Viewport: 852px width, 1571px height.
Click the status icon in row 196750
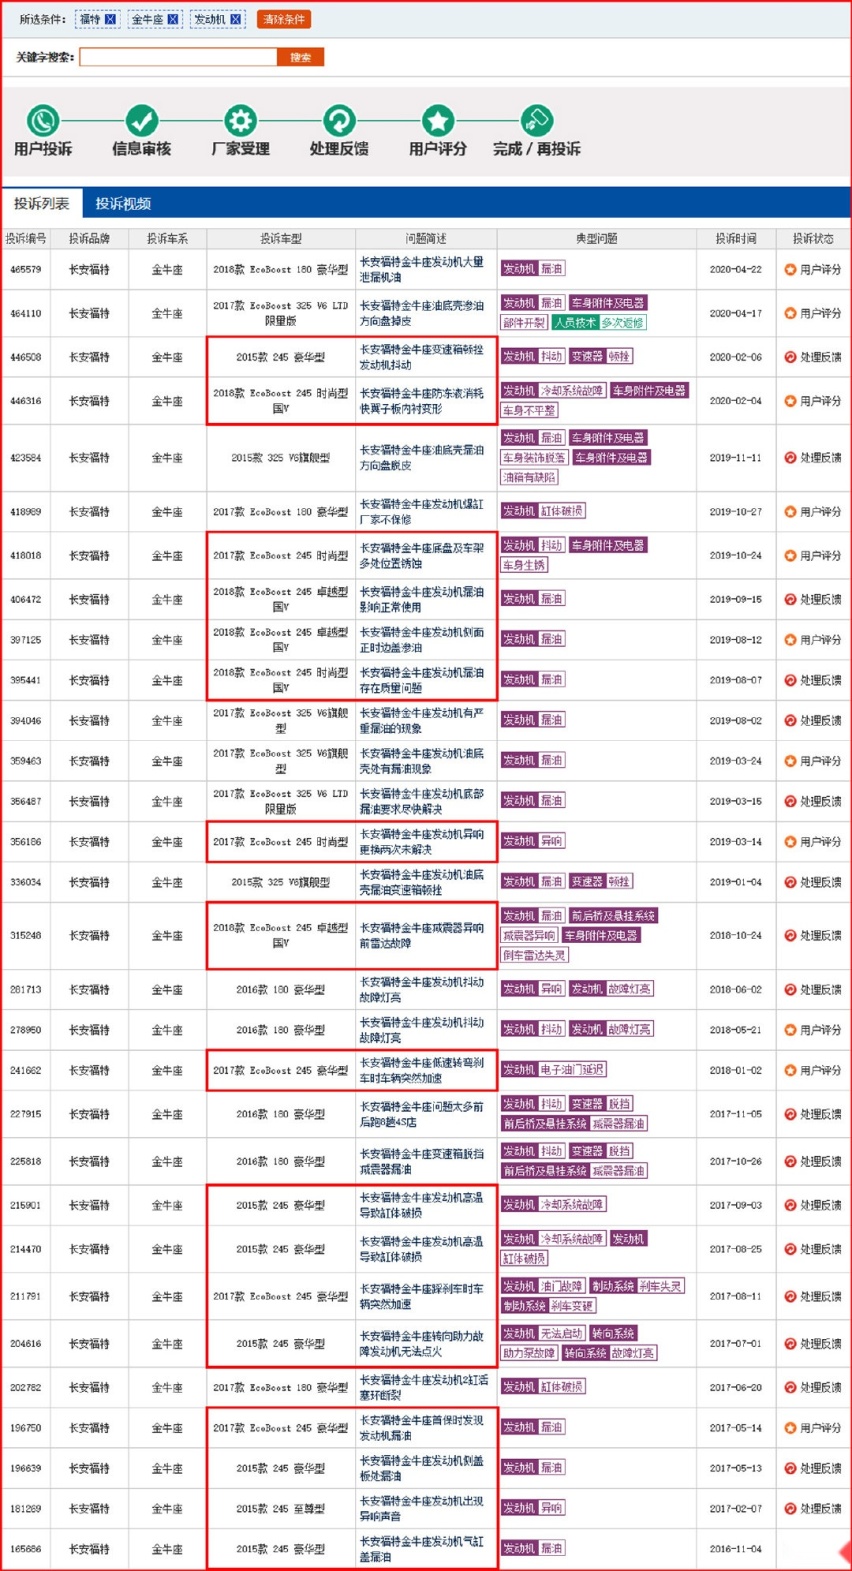point(790,1428)
